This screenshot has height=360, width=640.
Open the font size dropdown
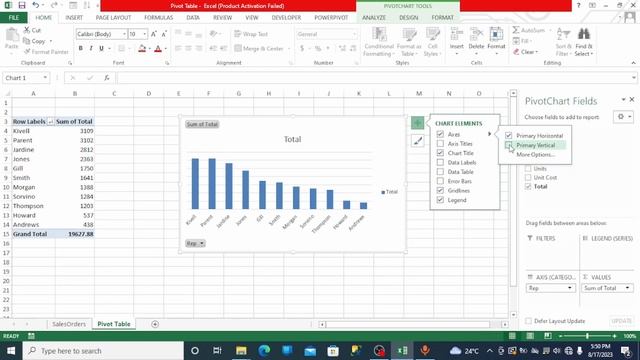pos(144,34)
